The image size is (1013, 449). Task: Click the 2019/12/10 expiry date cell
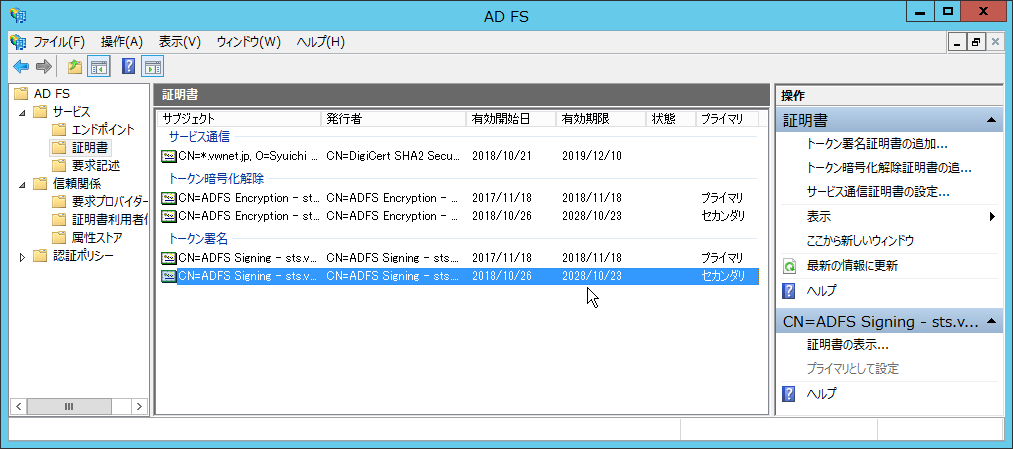click(x=592, y=156)
